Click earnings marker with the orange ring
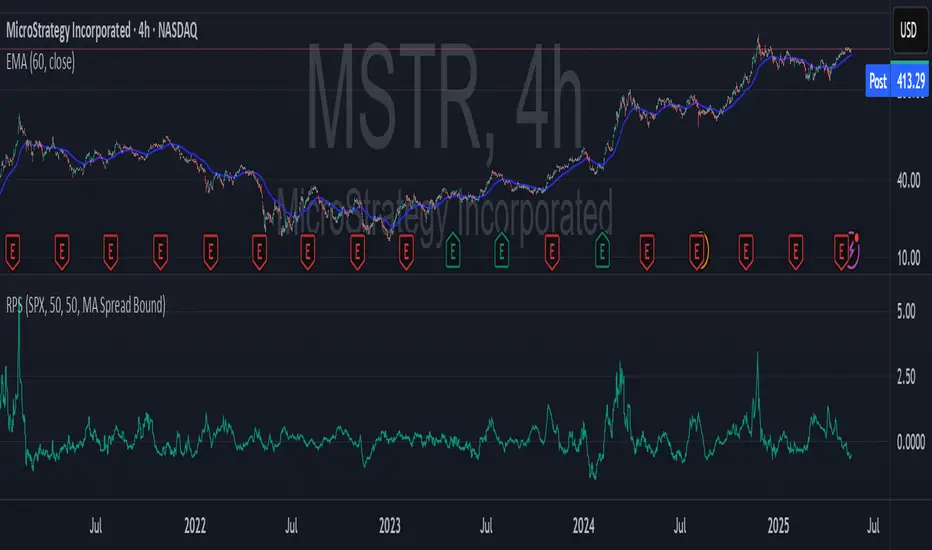 [698, 252]
